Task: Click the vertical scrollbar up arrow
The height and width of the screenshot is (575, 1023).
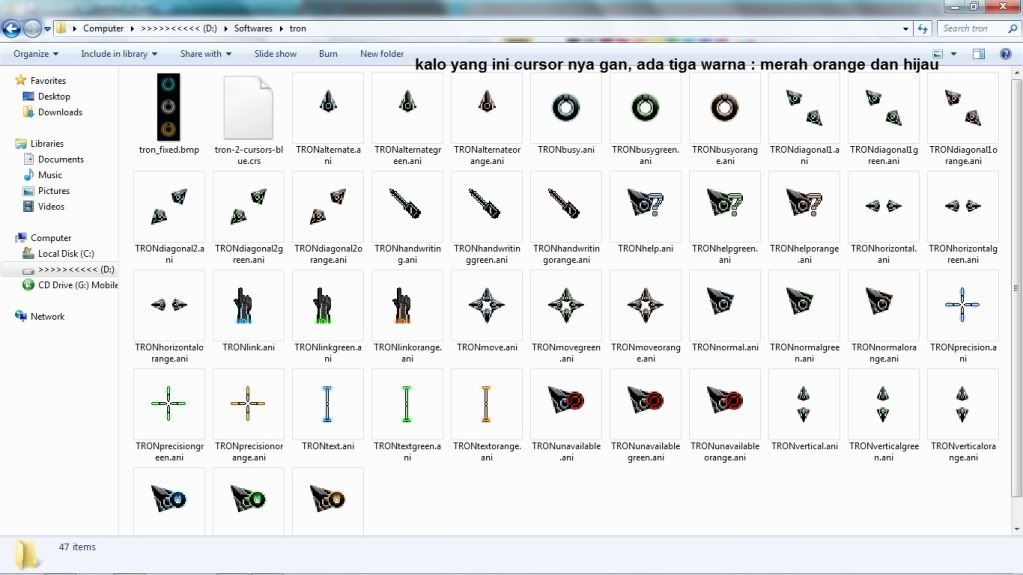Action: click(1016, 73)
